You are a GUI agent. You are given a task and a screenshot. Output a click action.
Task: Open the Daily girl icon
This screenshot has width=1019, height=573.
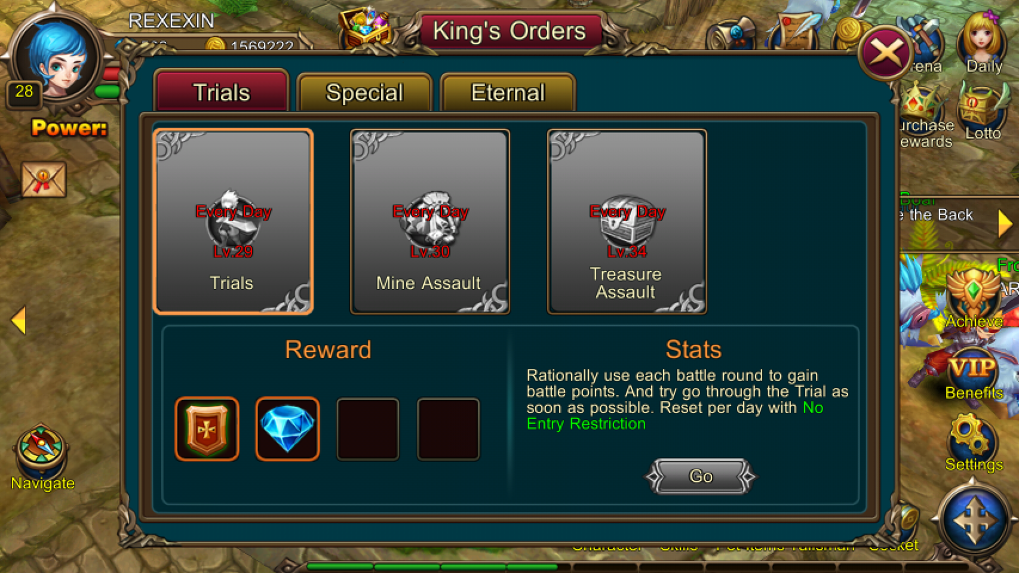(983, 43)
